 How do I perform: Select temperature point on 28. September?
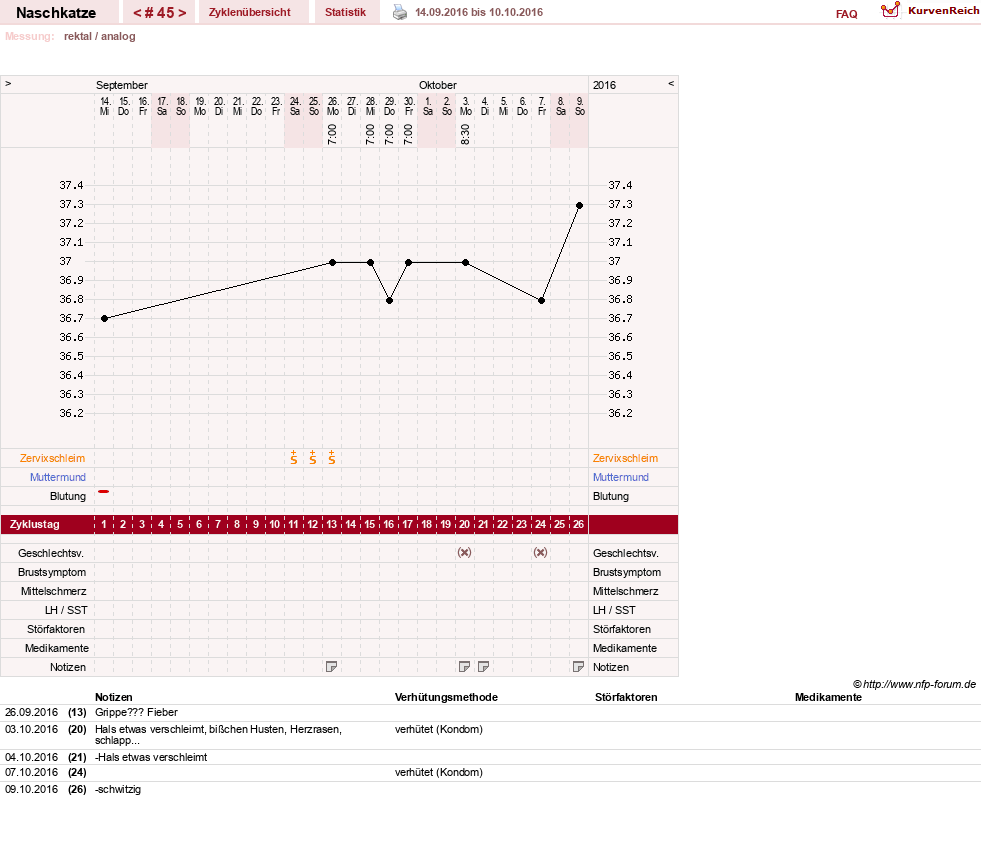click(370, 263)
